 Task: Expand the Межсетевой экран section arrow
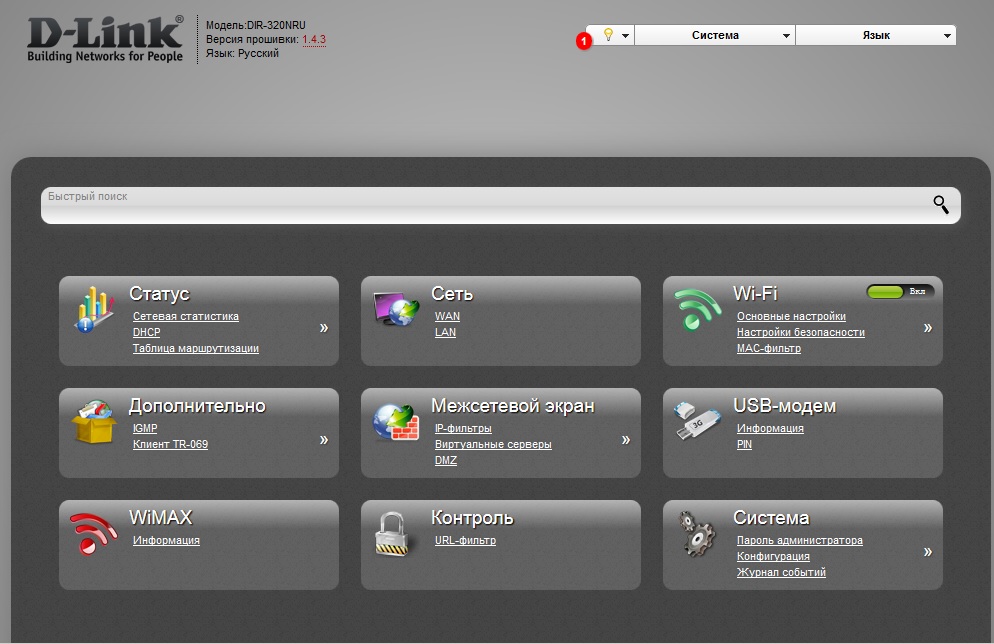point(626,439)
